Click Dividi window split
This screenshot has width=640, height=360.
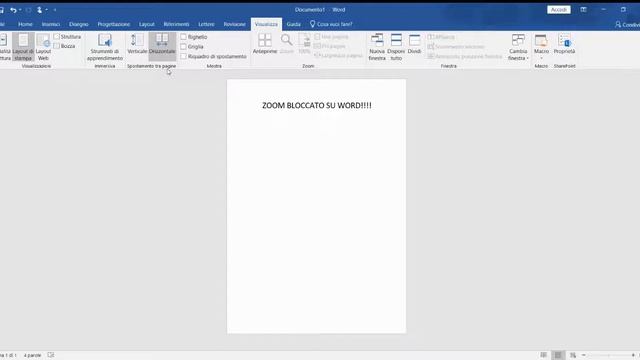click(x=414, y=44)
